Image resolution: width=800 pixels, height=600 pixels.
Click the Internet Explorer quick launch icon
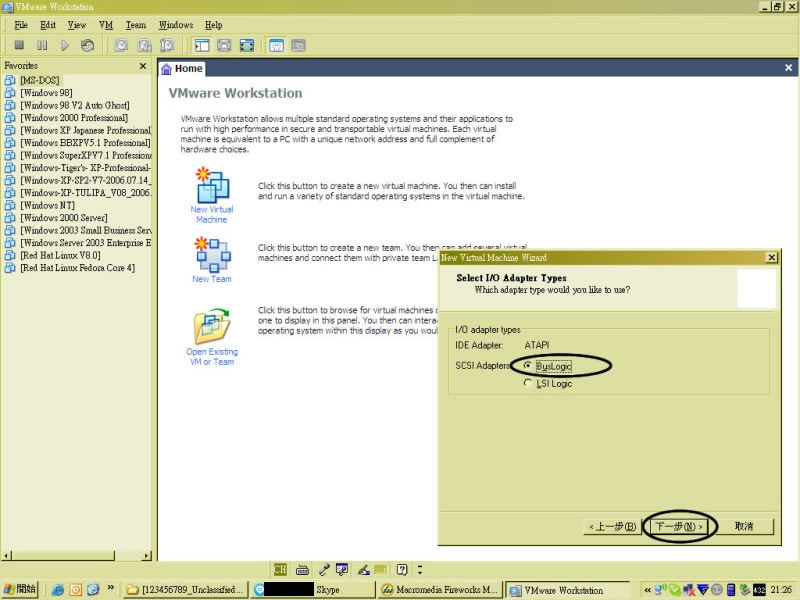coord(58,590)
